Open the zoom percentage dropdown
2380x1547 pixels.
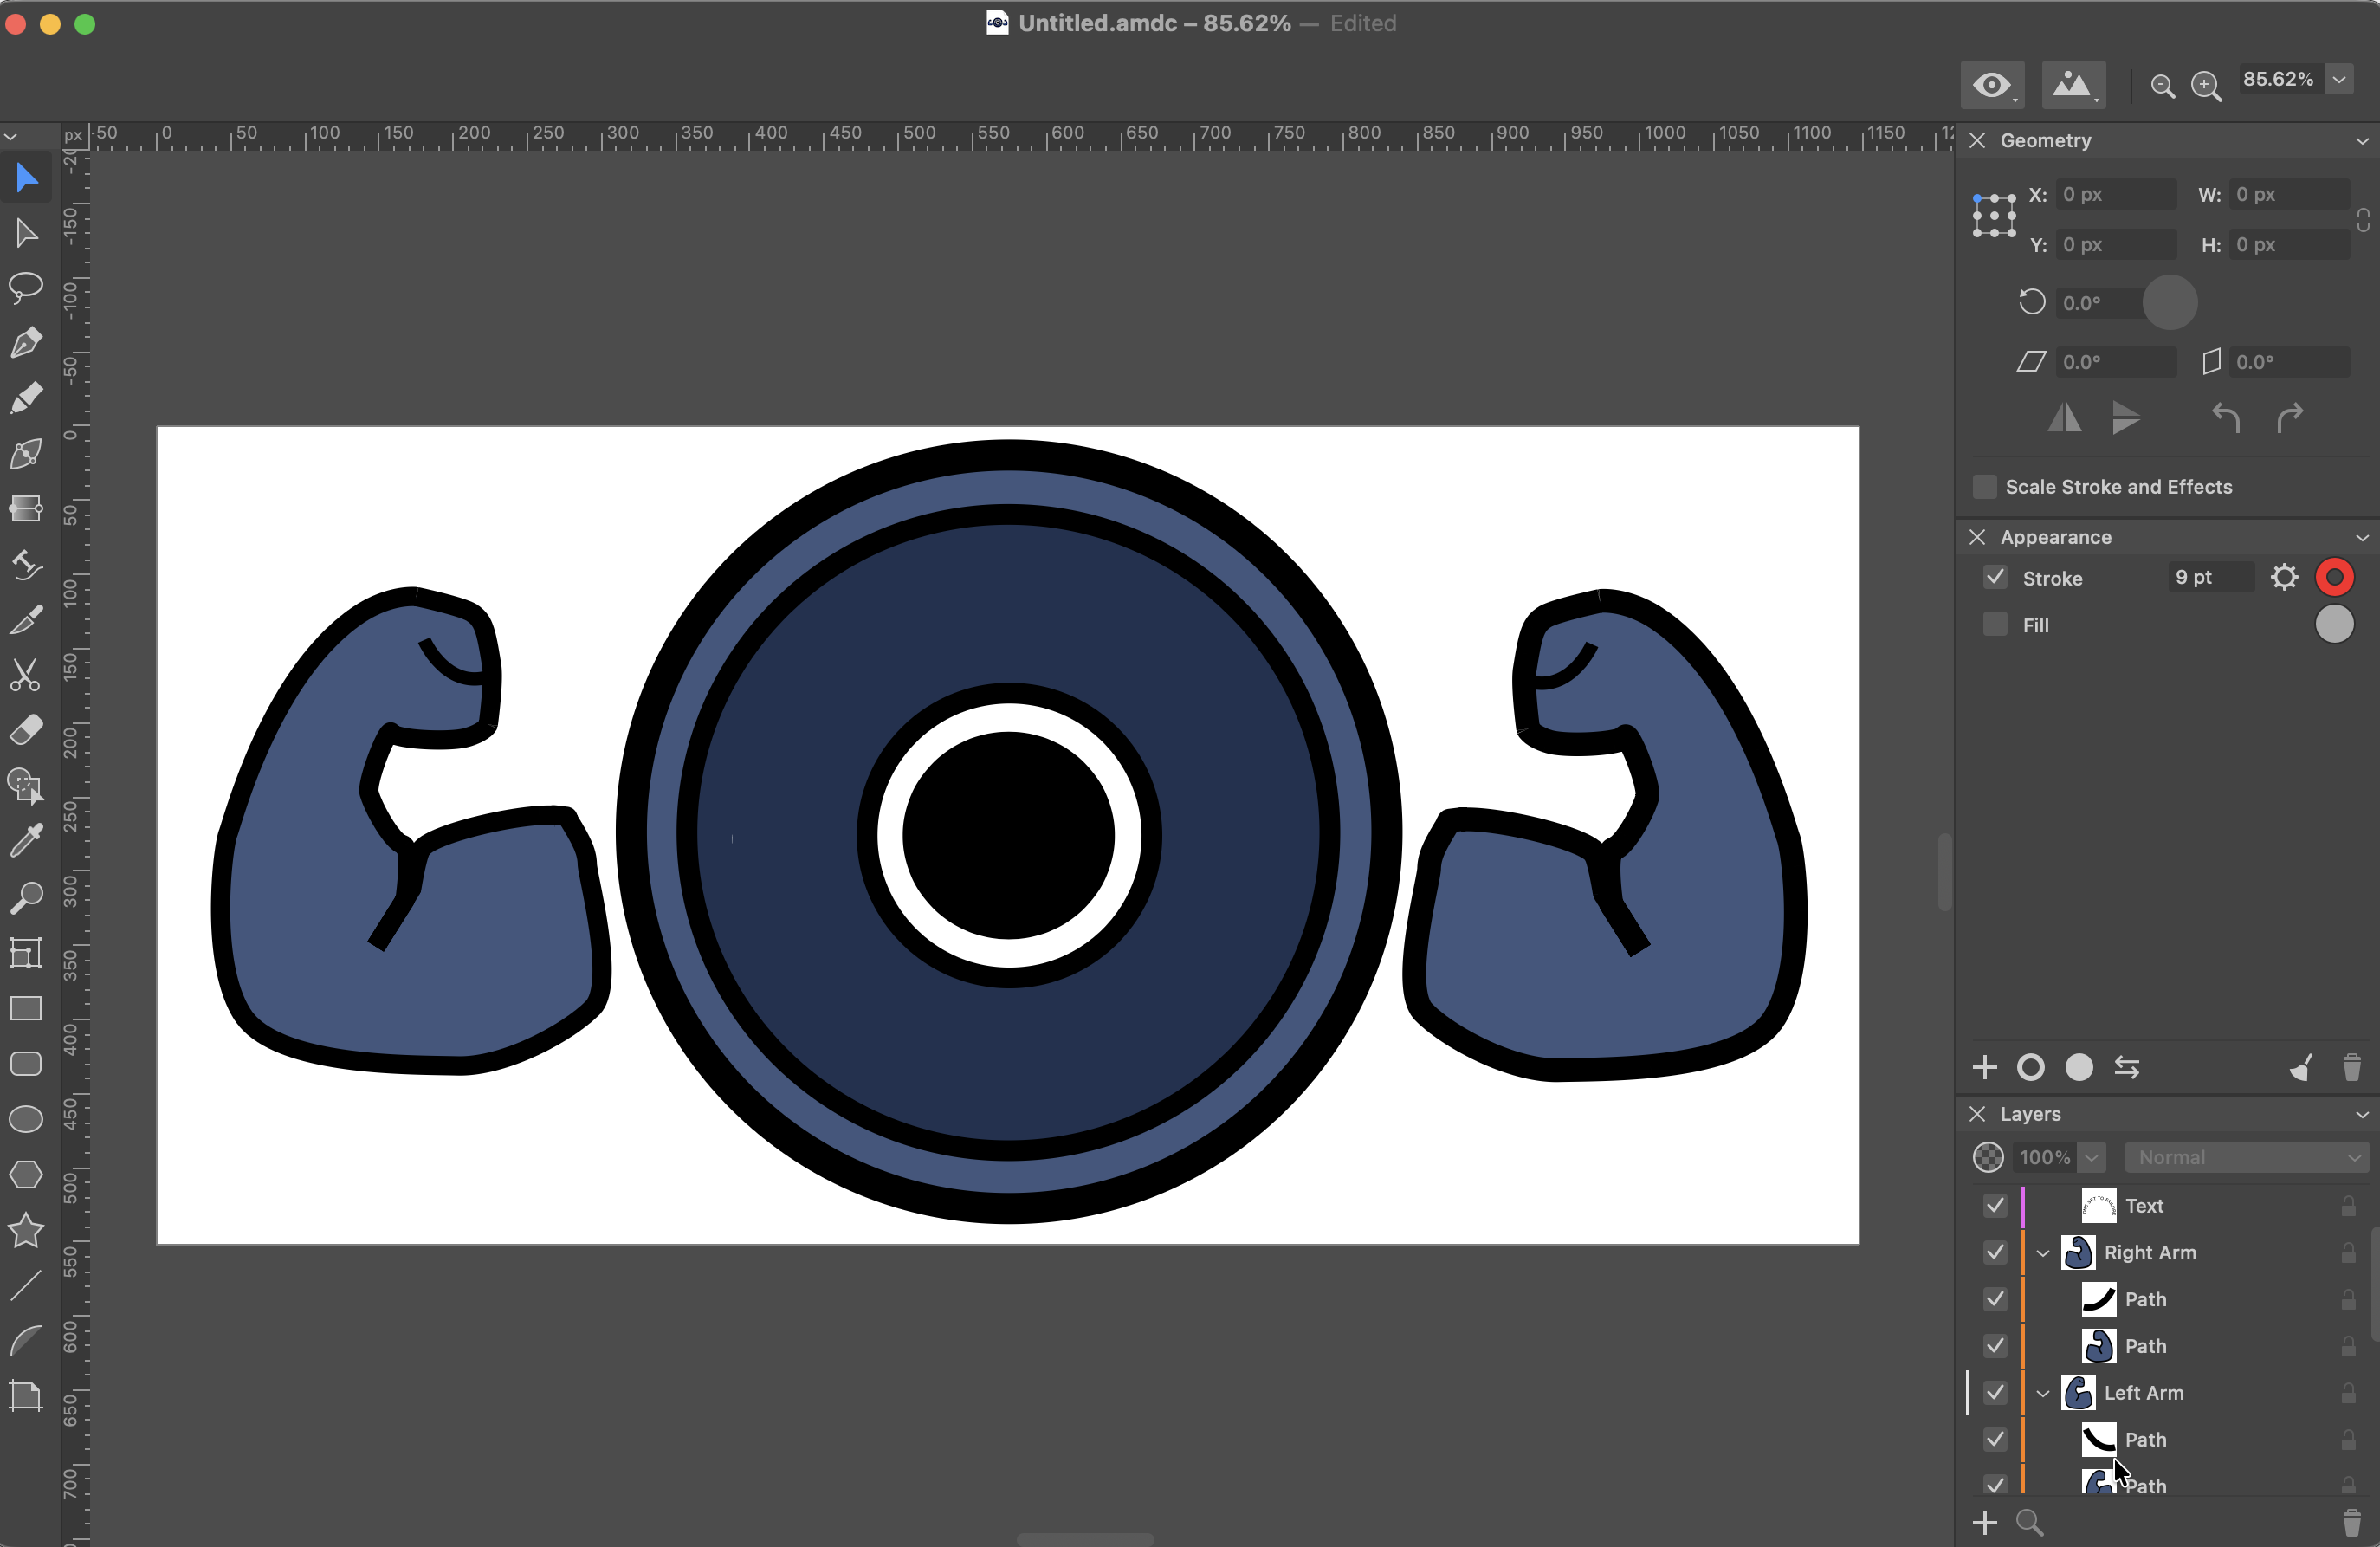[x=2339, y=79]
